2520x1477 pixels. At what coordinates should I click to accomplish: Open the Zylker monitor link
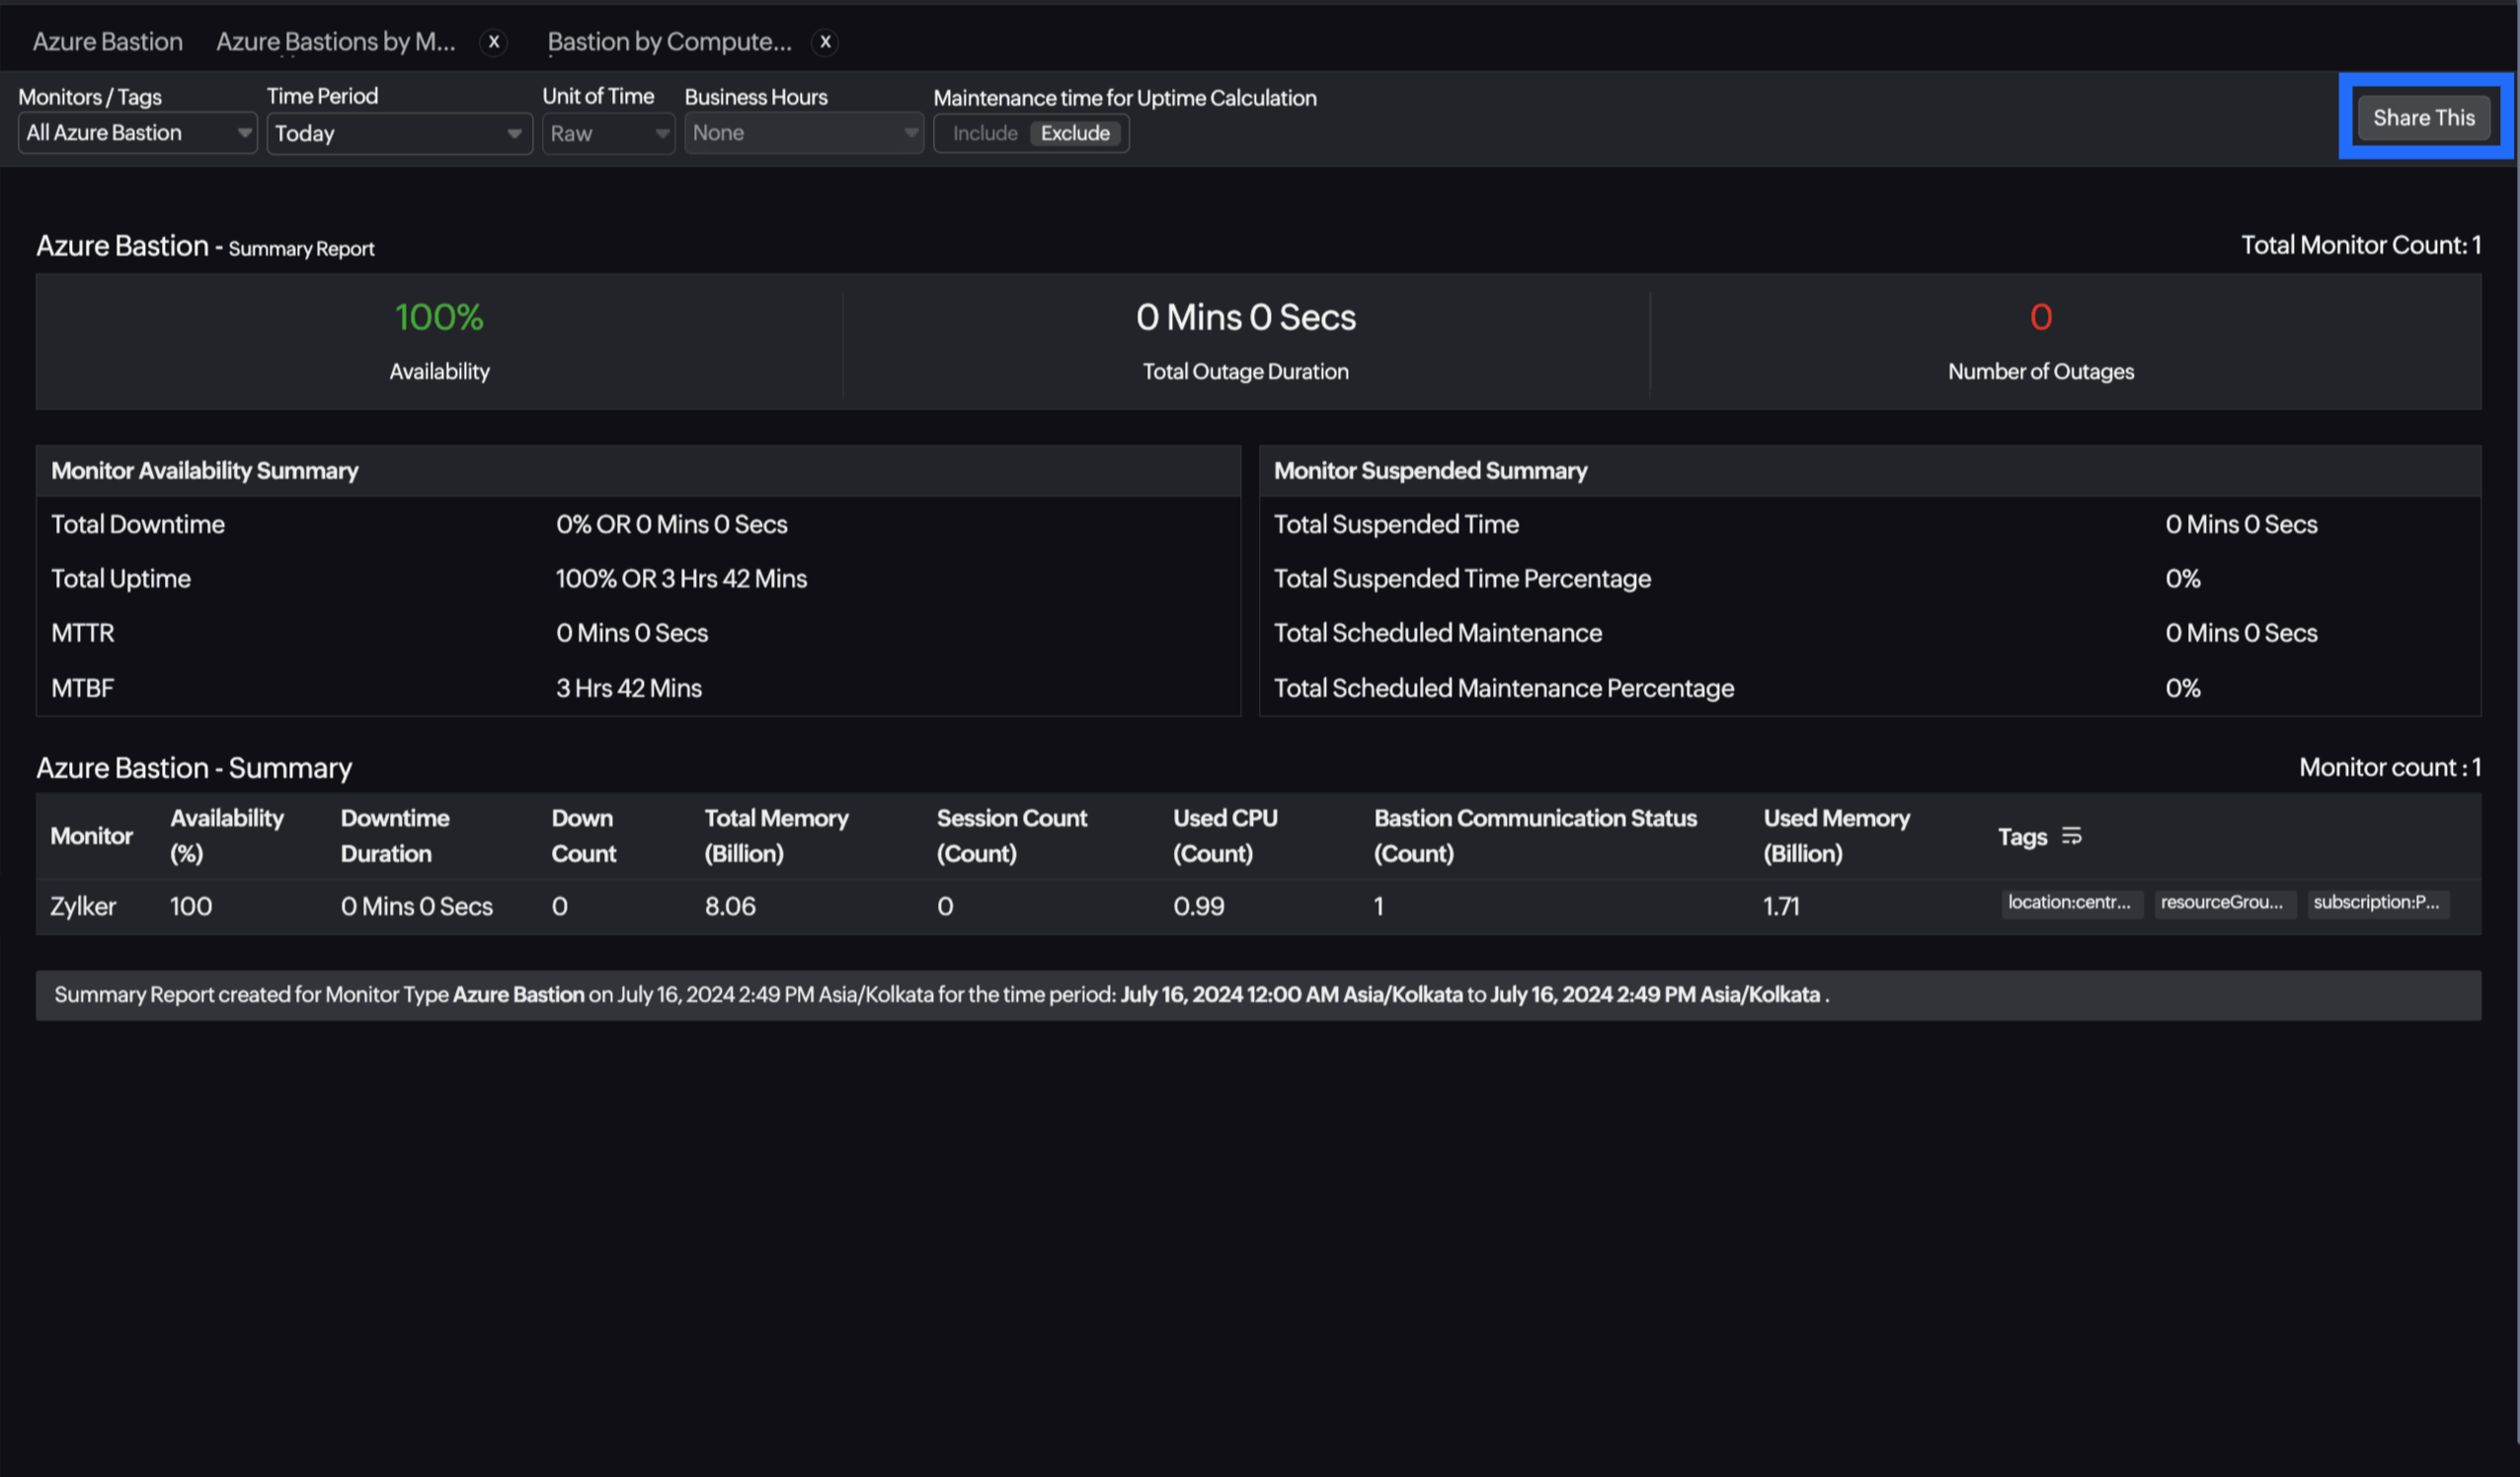pos(83,906)
